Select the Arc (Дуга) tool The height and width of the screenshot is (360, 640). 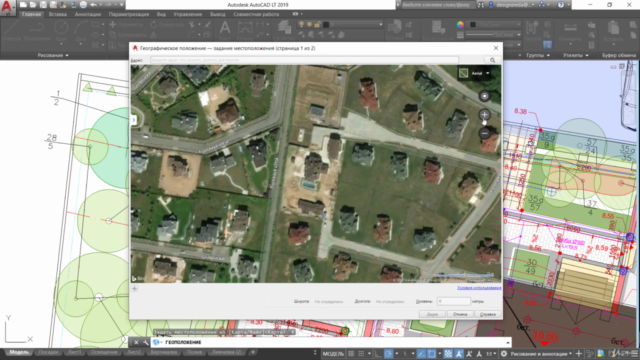(81, 31)
